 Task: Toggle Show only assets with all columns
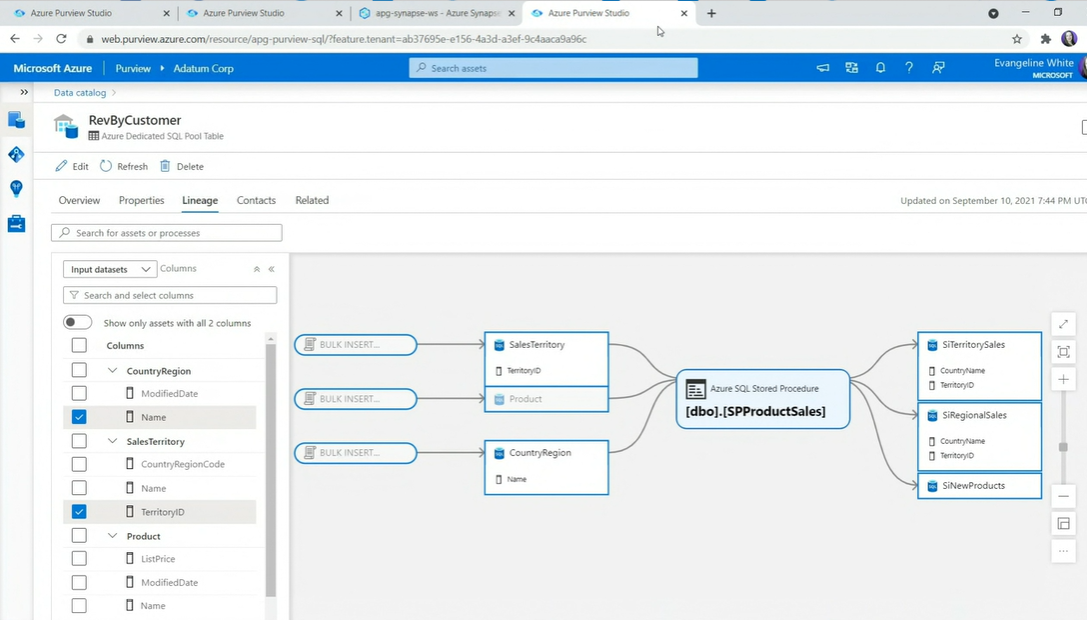(77, 323)
